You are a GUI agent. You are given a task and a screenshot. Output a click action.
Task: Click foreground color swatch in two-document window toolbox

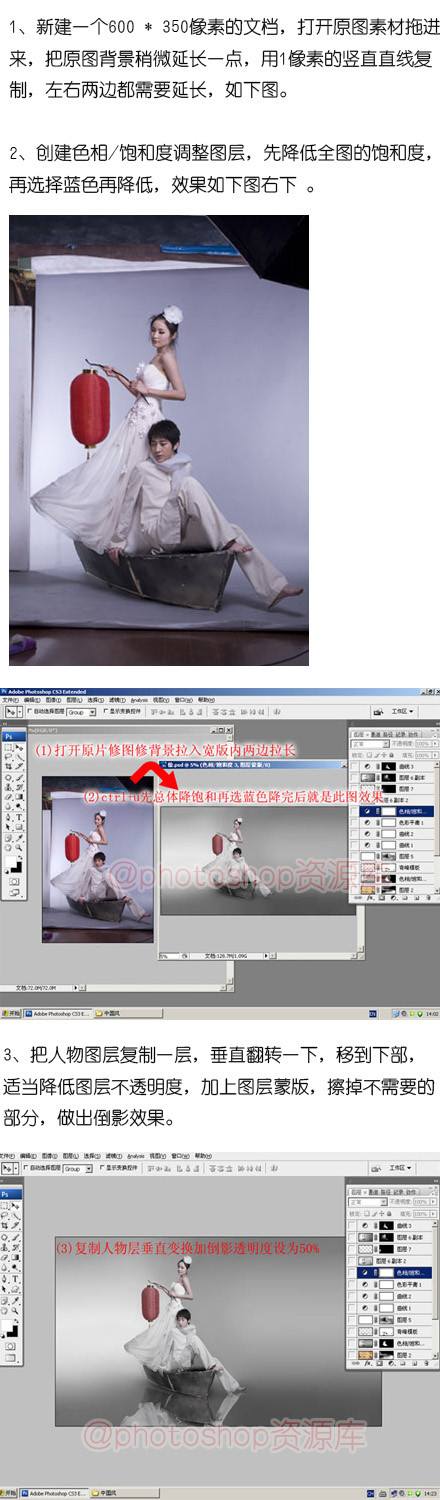point(11,861)
